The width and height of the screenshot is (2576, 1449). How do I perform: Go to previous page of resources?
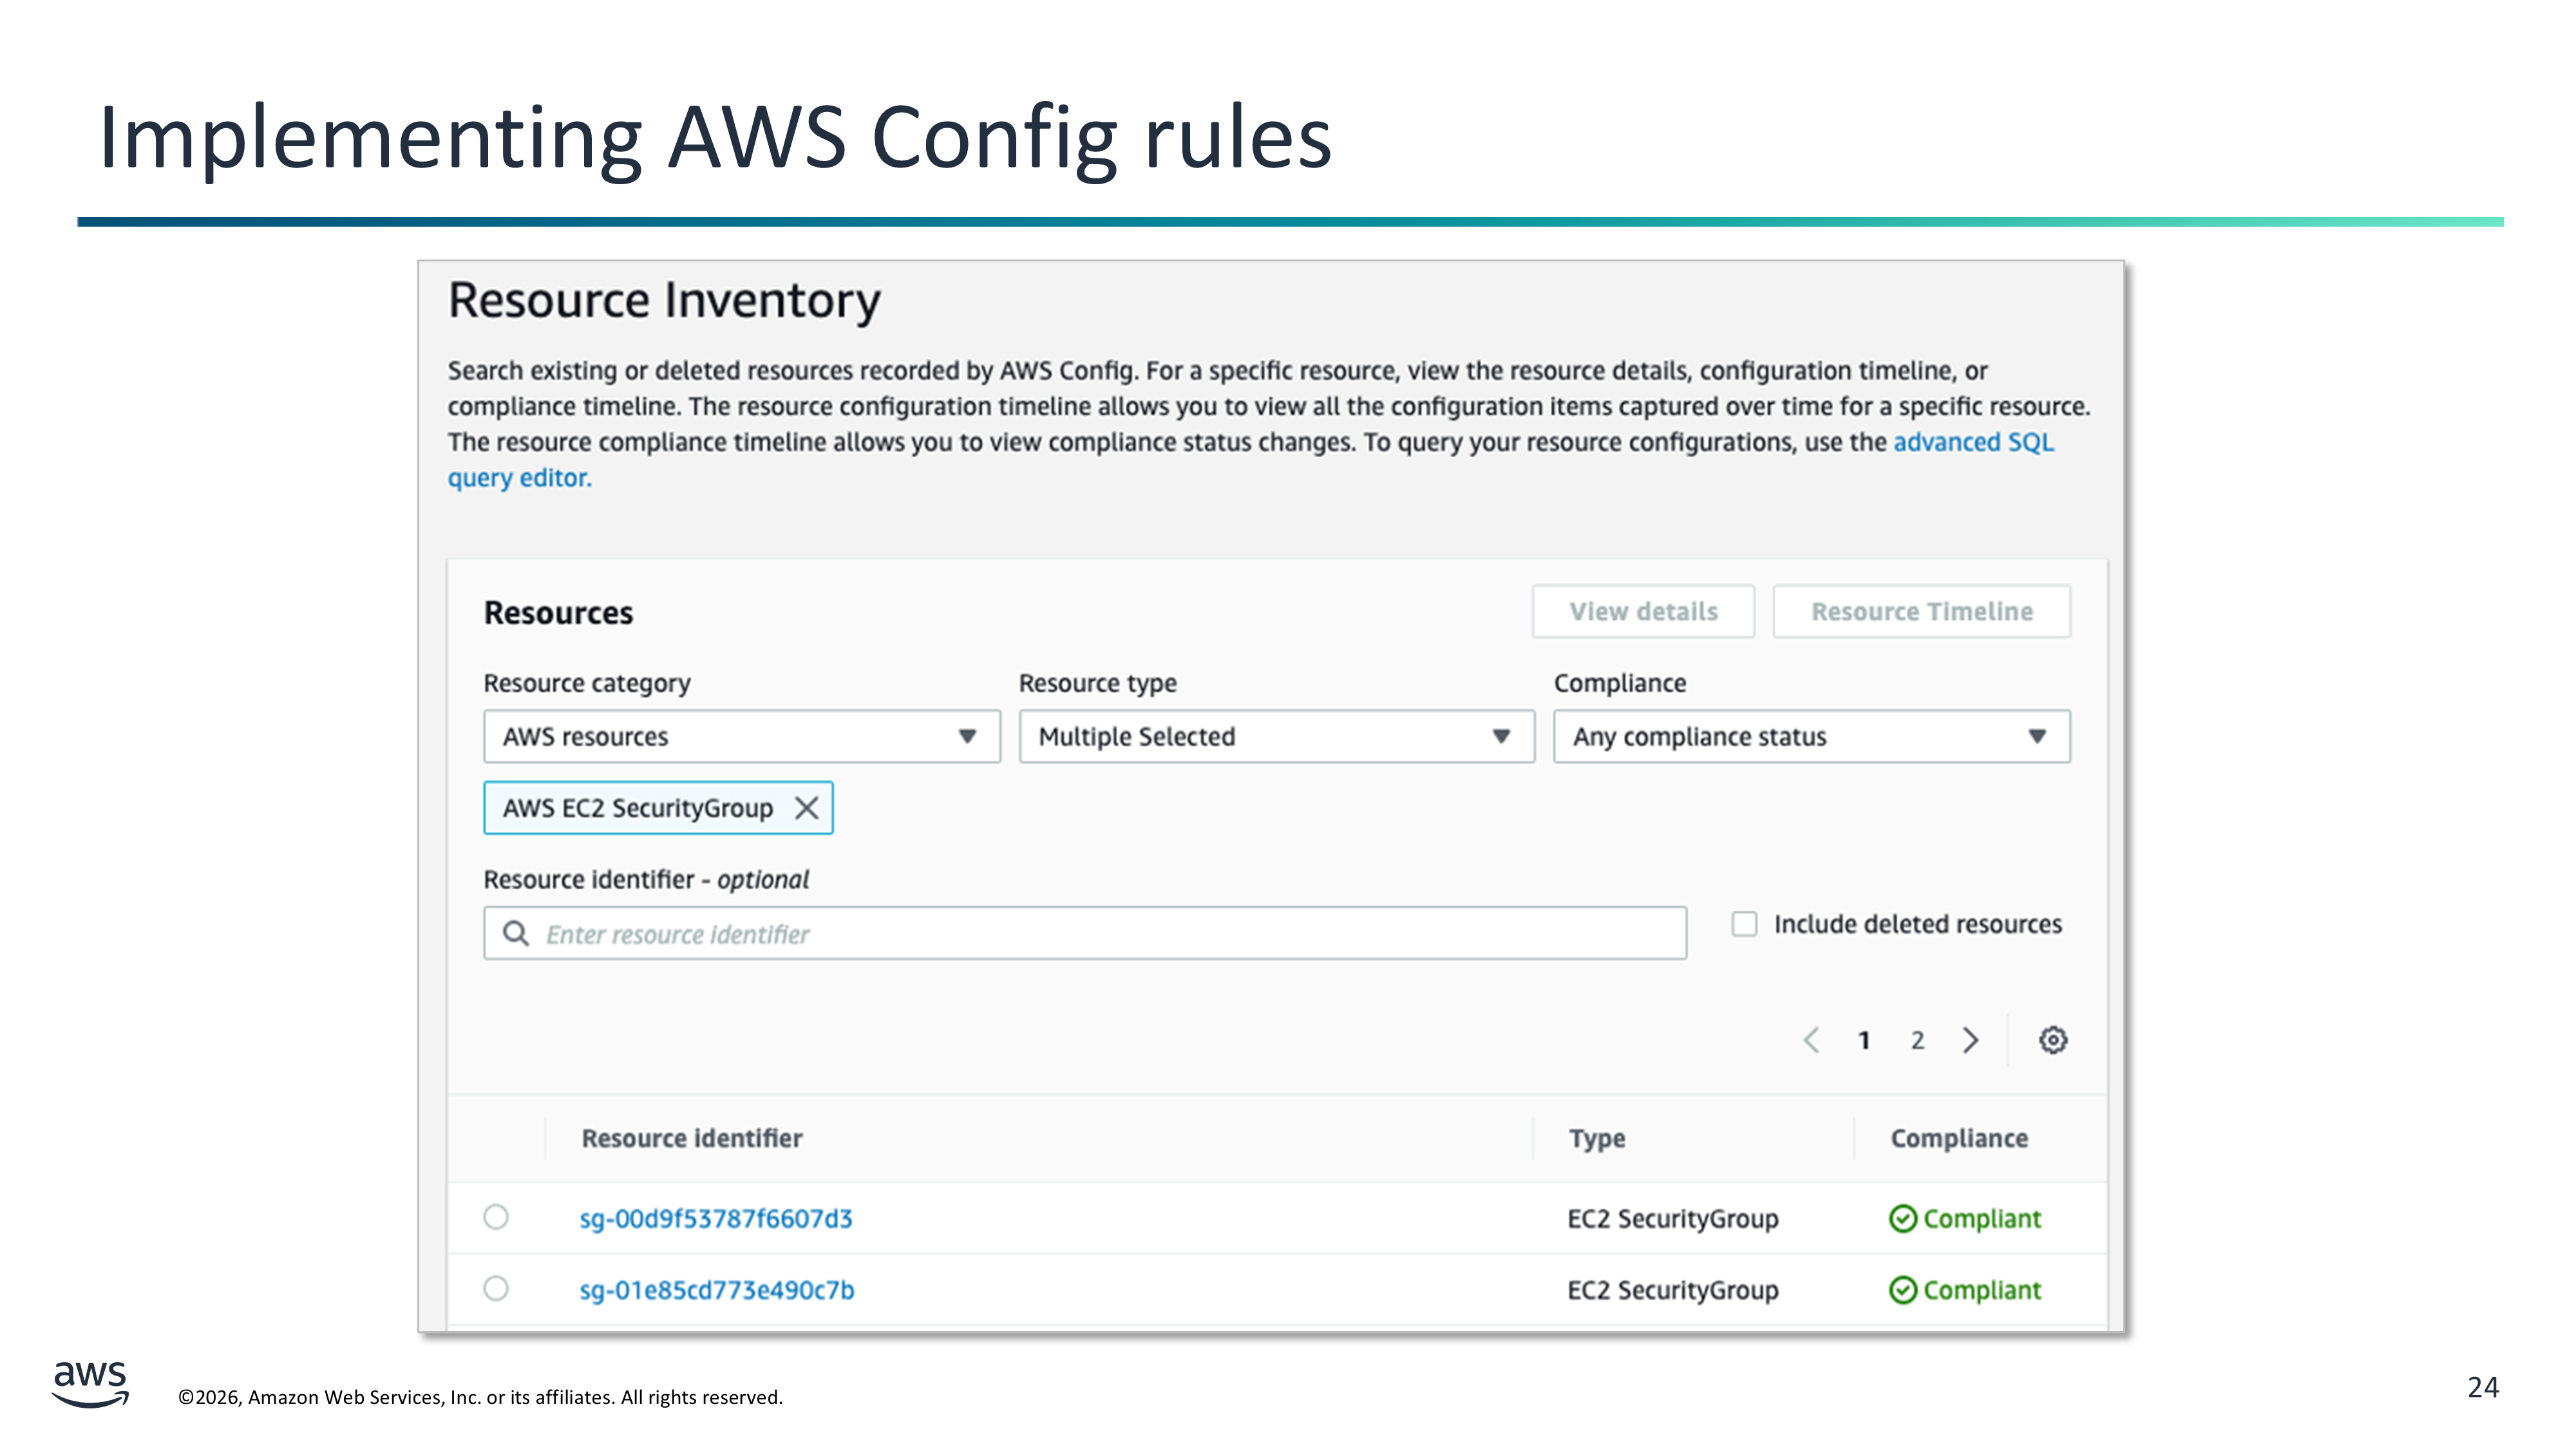click(x=1811, y=1040)
